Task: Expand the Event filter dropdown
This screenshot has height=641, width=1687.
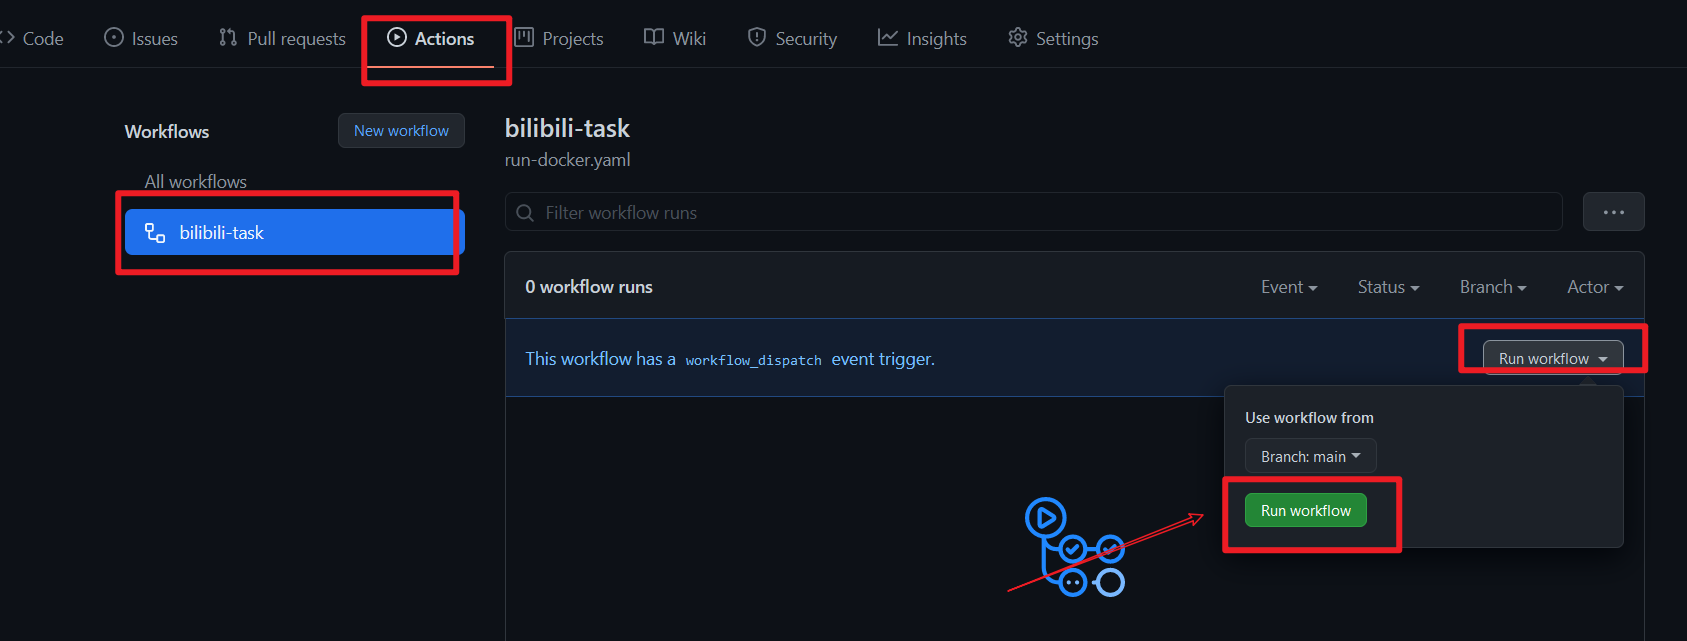Action: pyautogui.click(x=1289, y=287)
